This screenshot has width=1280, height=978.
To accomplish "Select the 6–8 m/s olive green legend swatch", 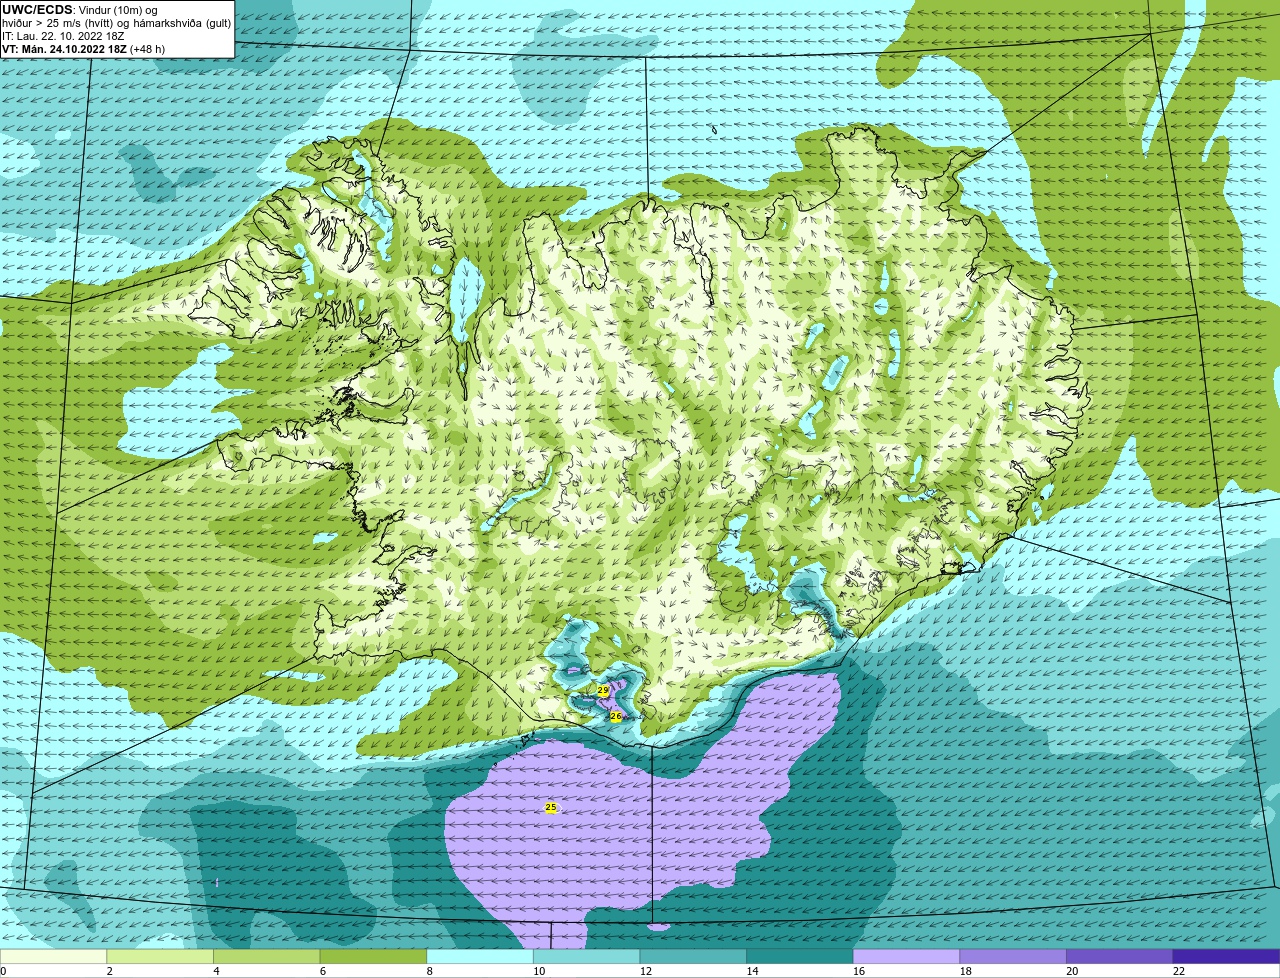I will pyautogui.click(x=373, y=956).
